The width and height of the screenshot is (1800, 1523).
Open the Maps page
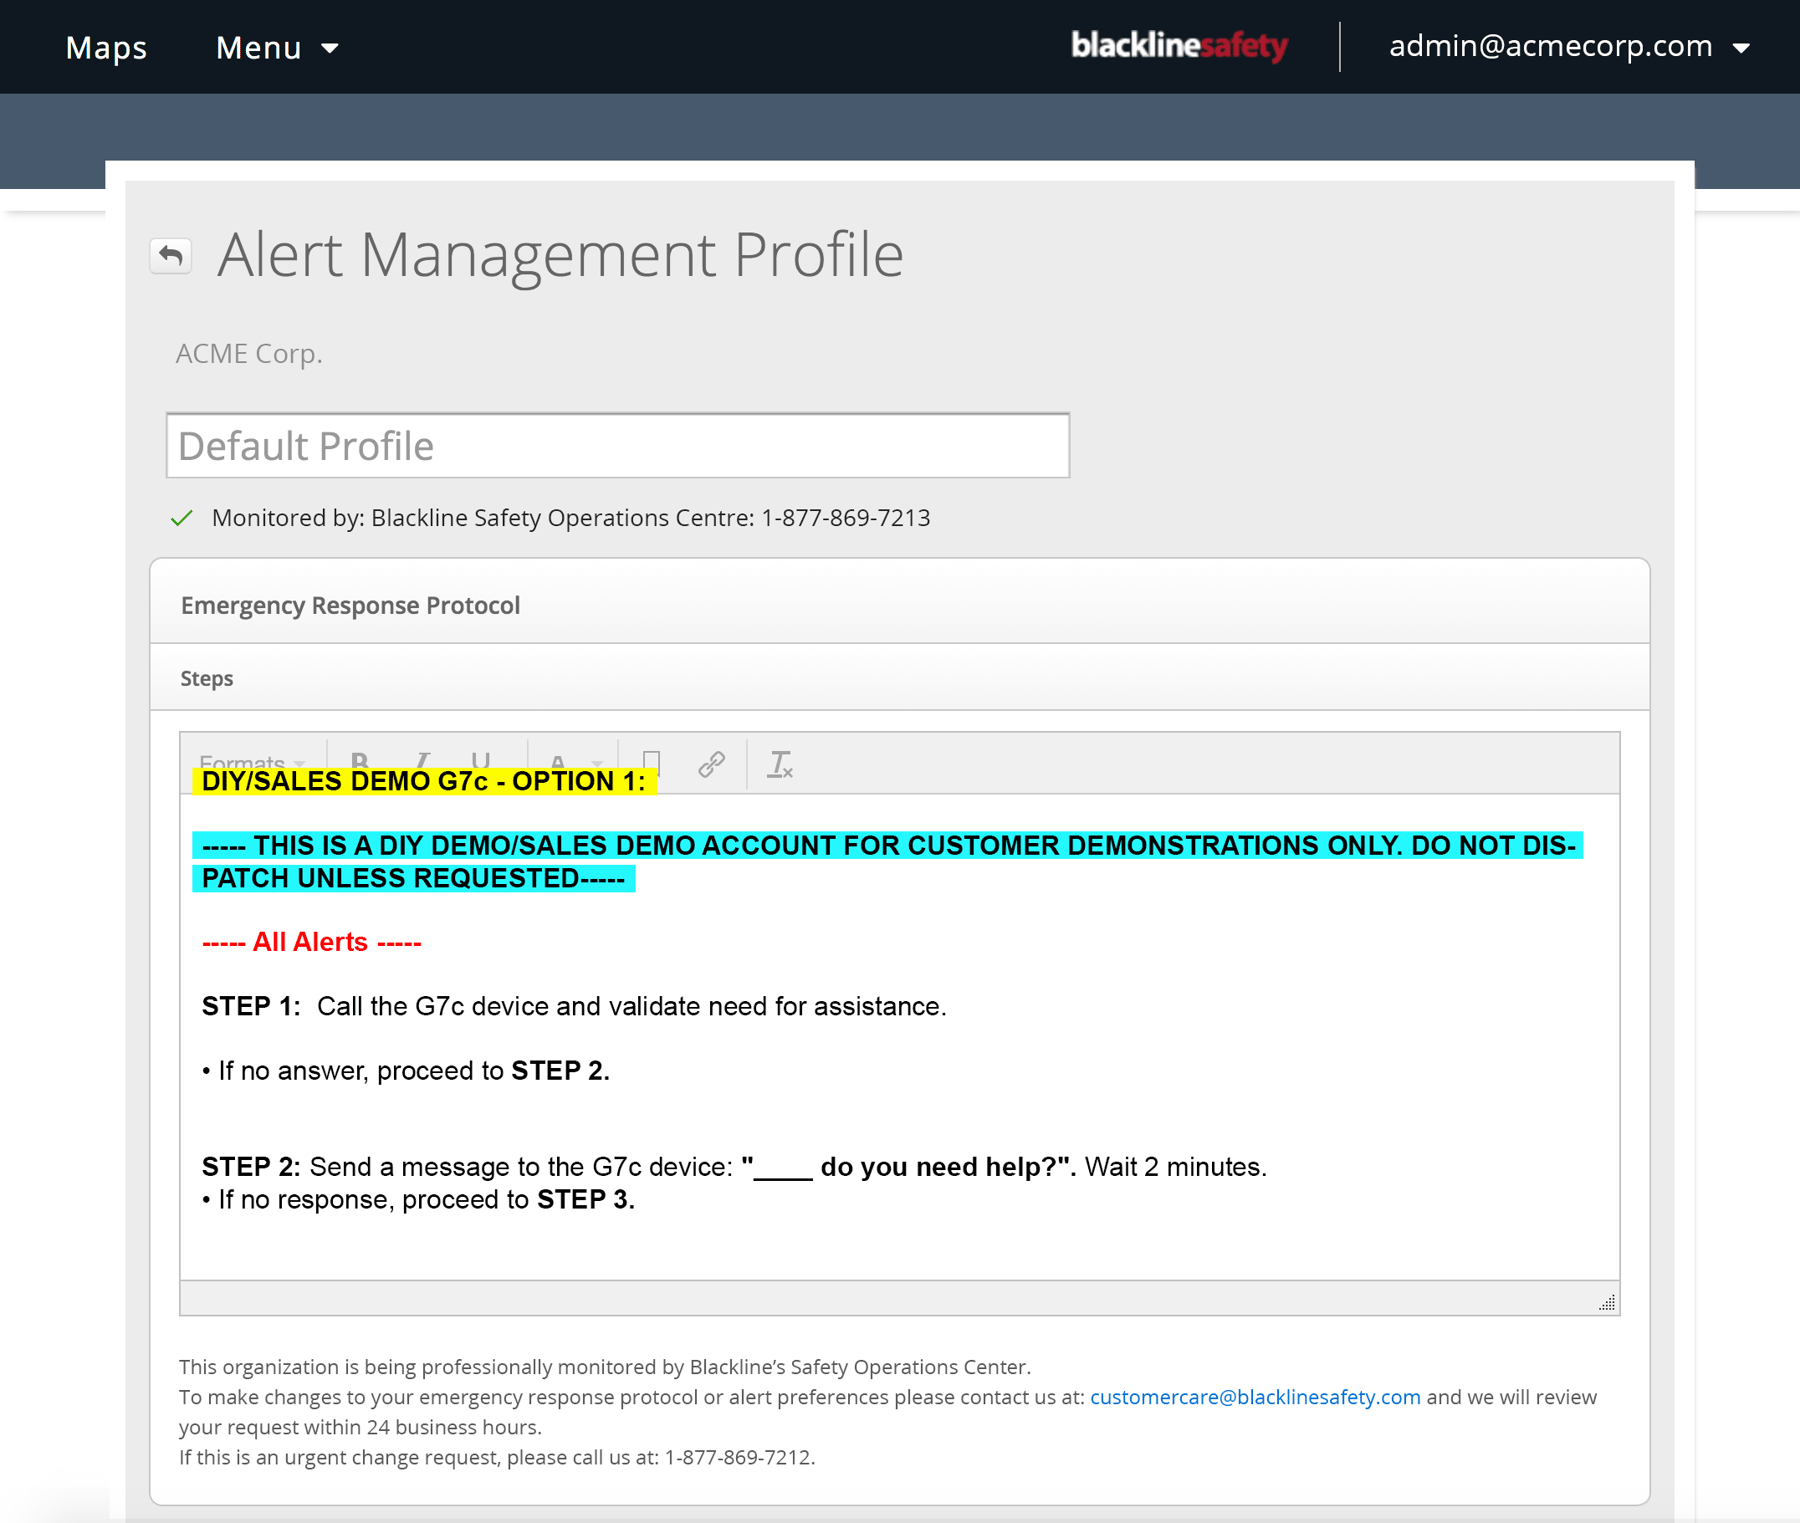point(105,47)
